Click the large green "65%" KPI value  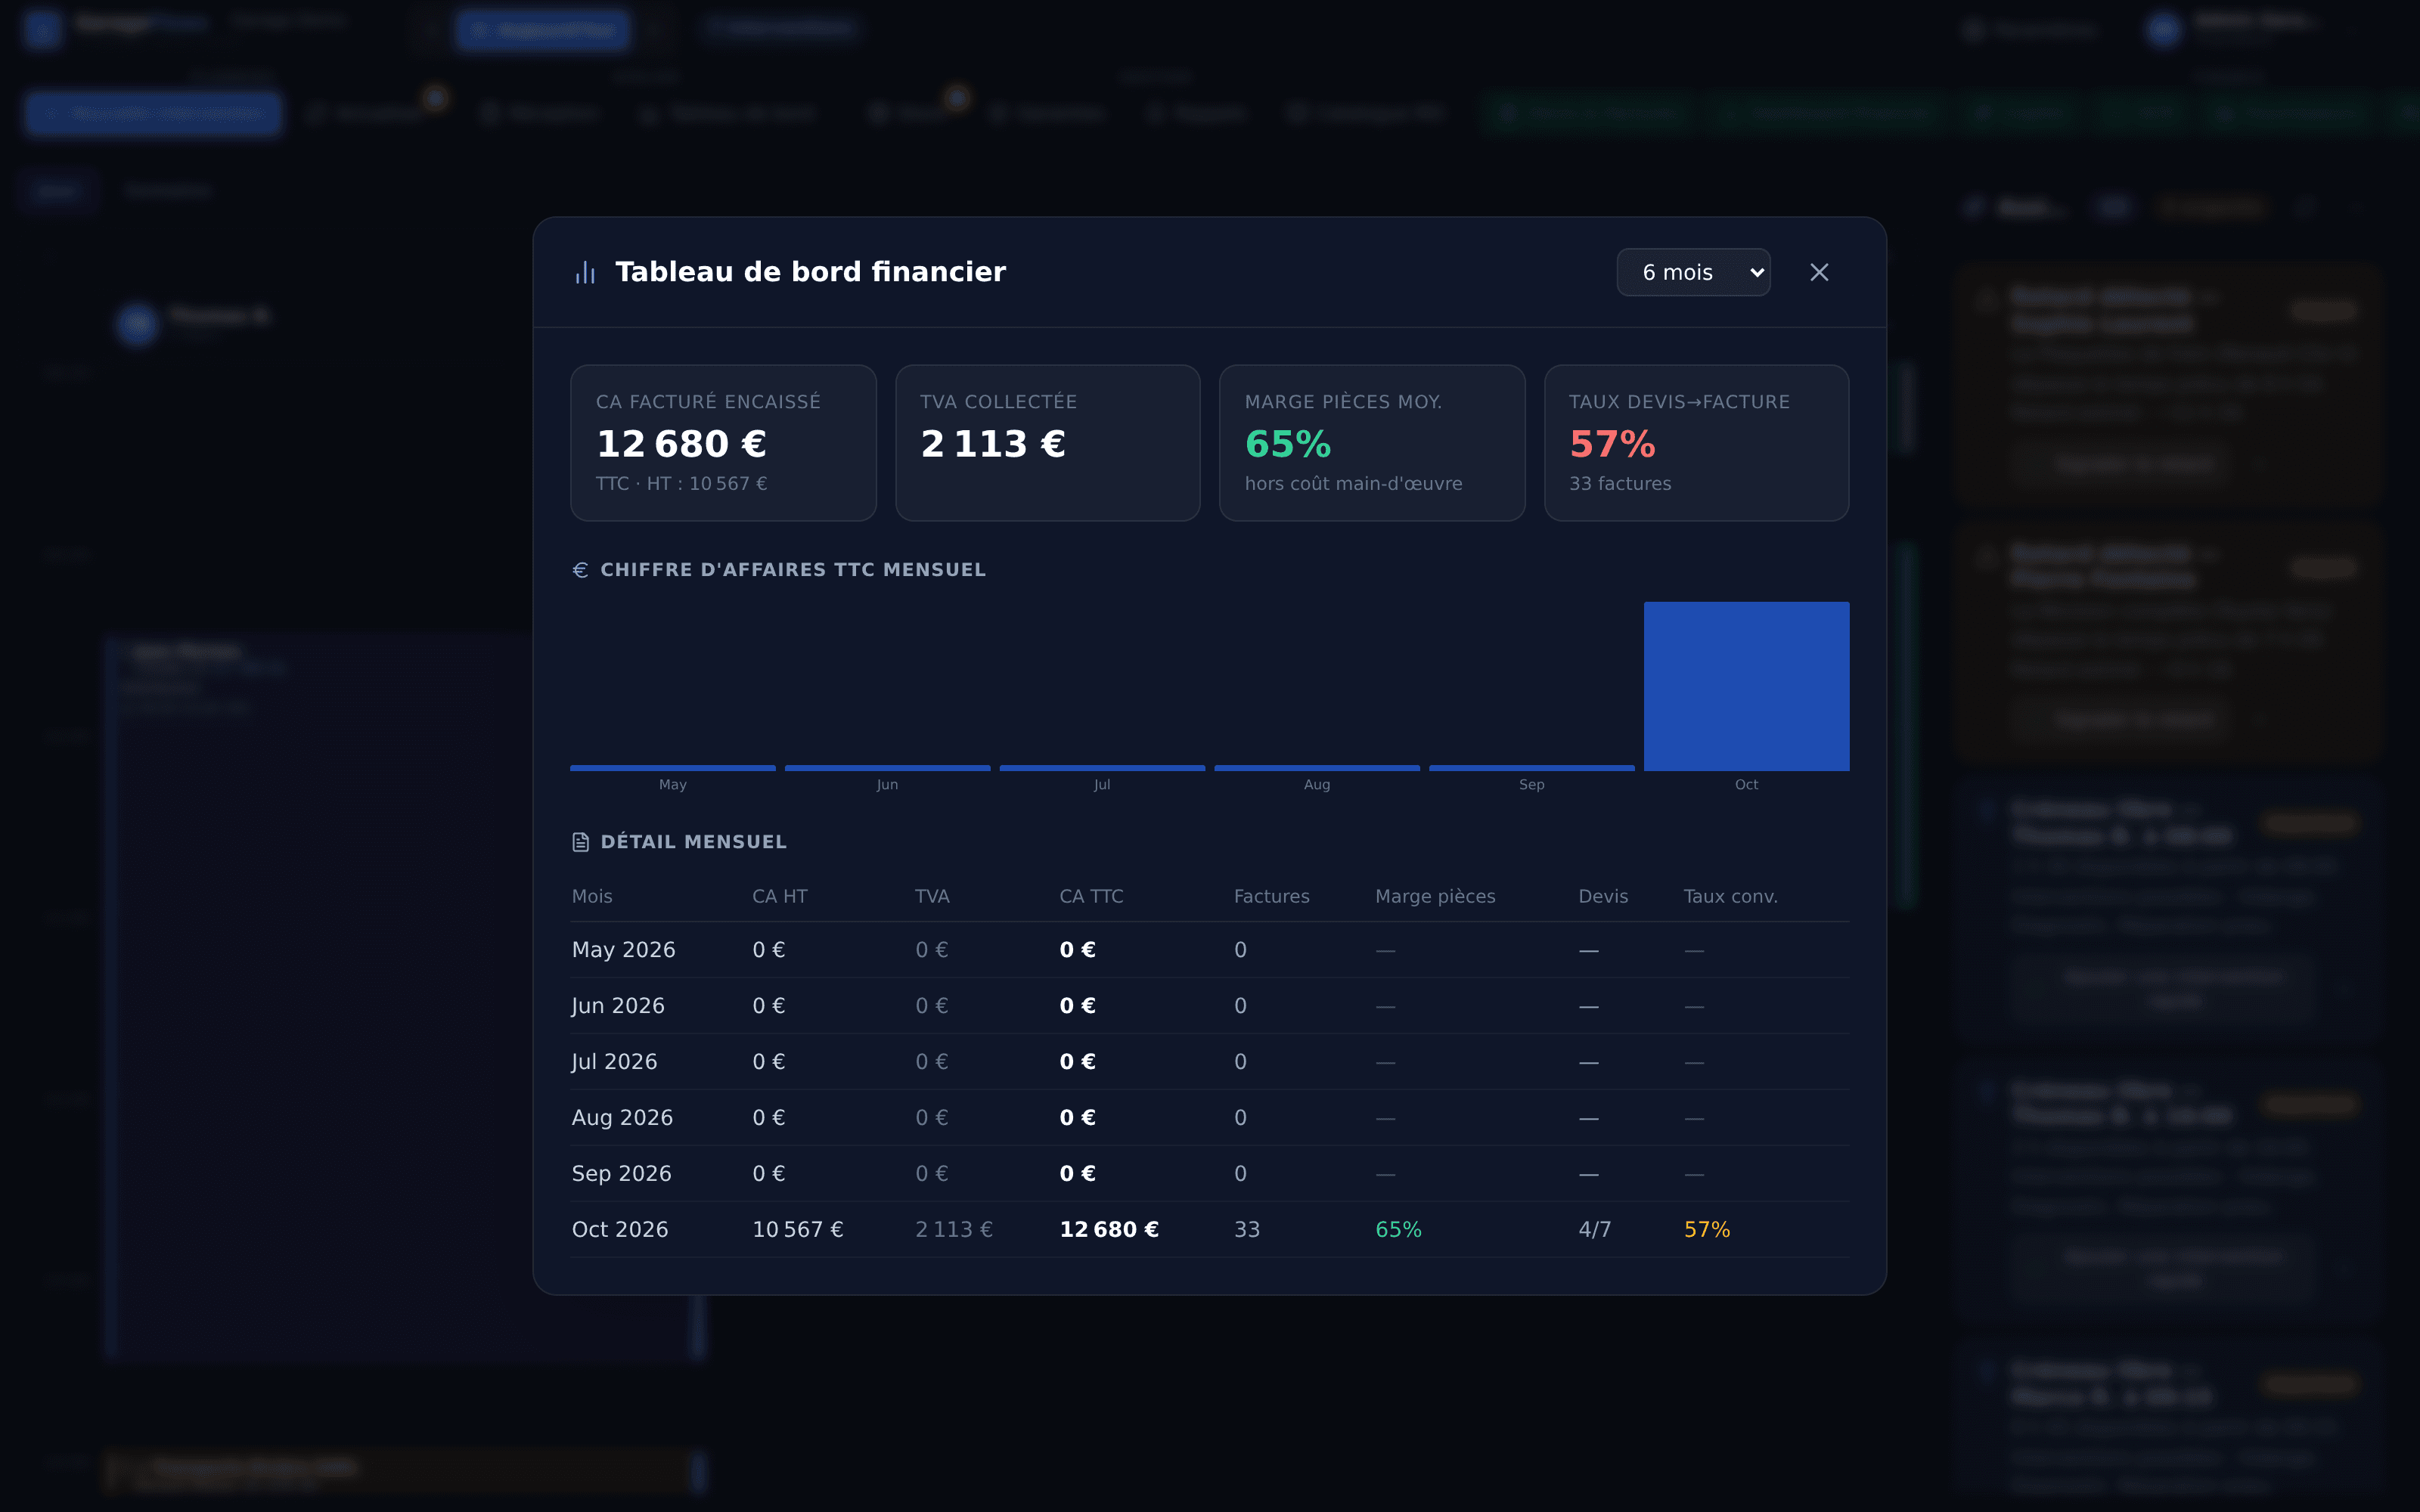click(1288, 444)
